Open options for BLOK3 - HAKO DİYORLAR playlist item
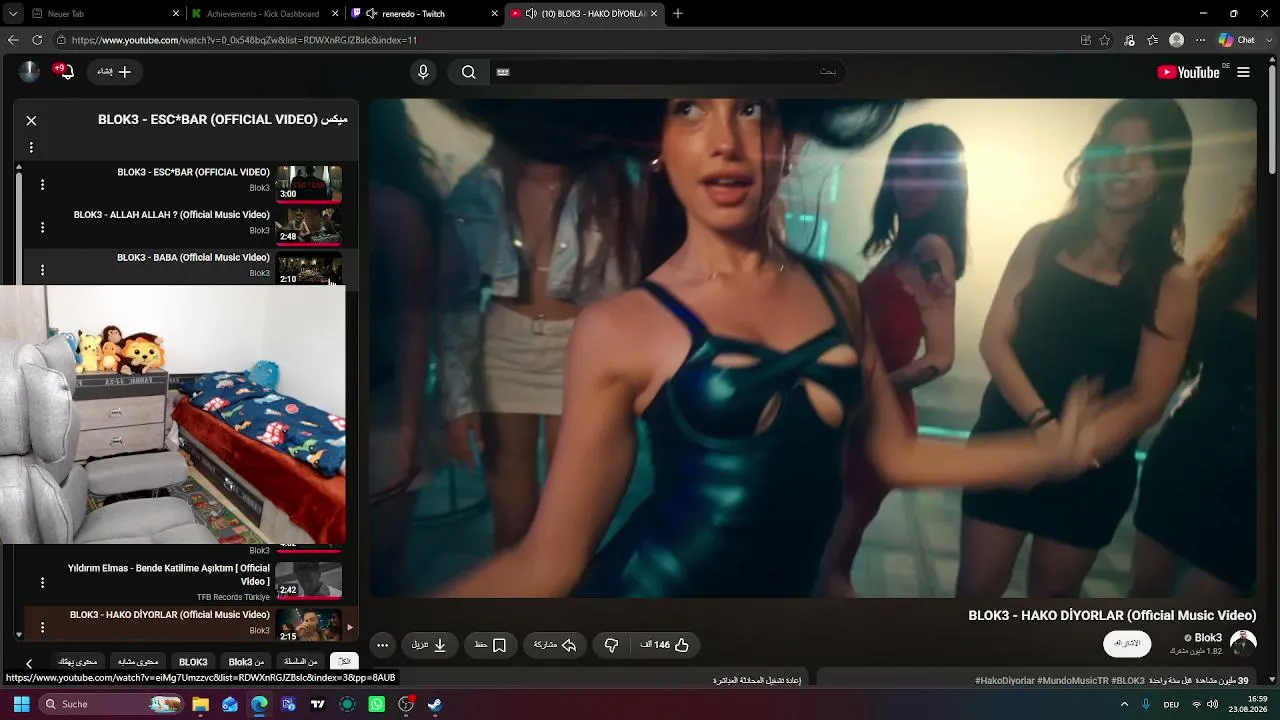The height and width of the screenshot is (720, 1280). click(x=42, y=627)
